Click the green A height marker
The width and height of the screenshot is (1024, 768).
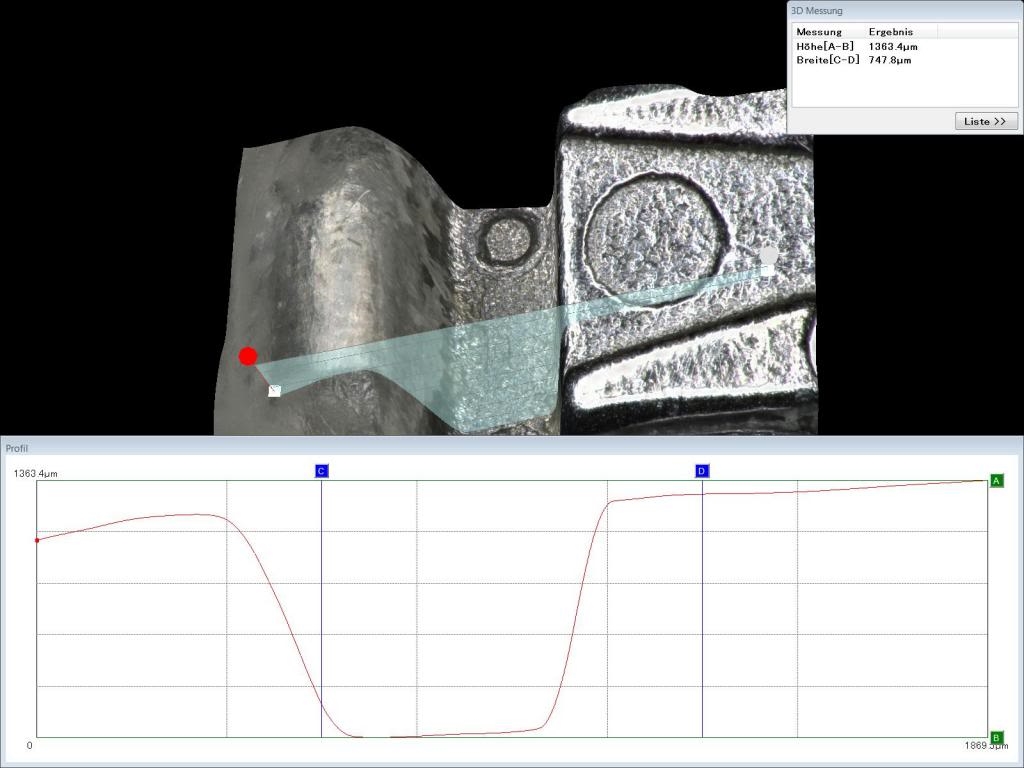[996, 481]
